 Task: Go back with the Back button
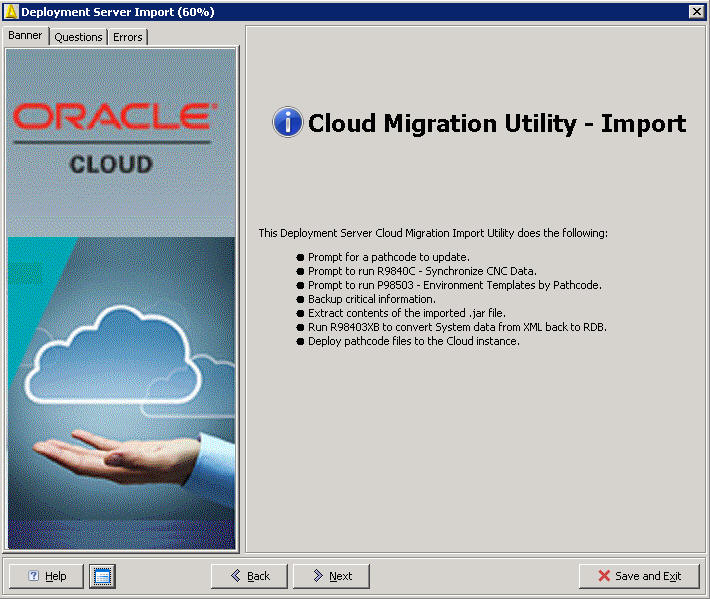point(249,576)
